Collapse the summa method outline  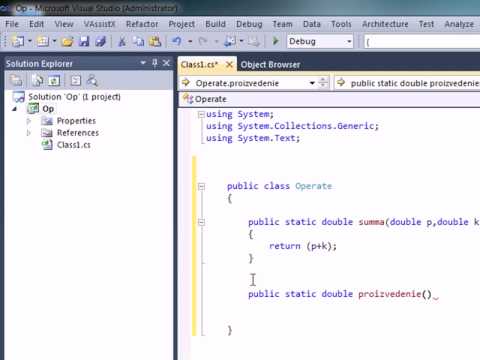(201, 222)
